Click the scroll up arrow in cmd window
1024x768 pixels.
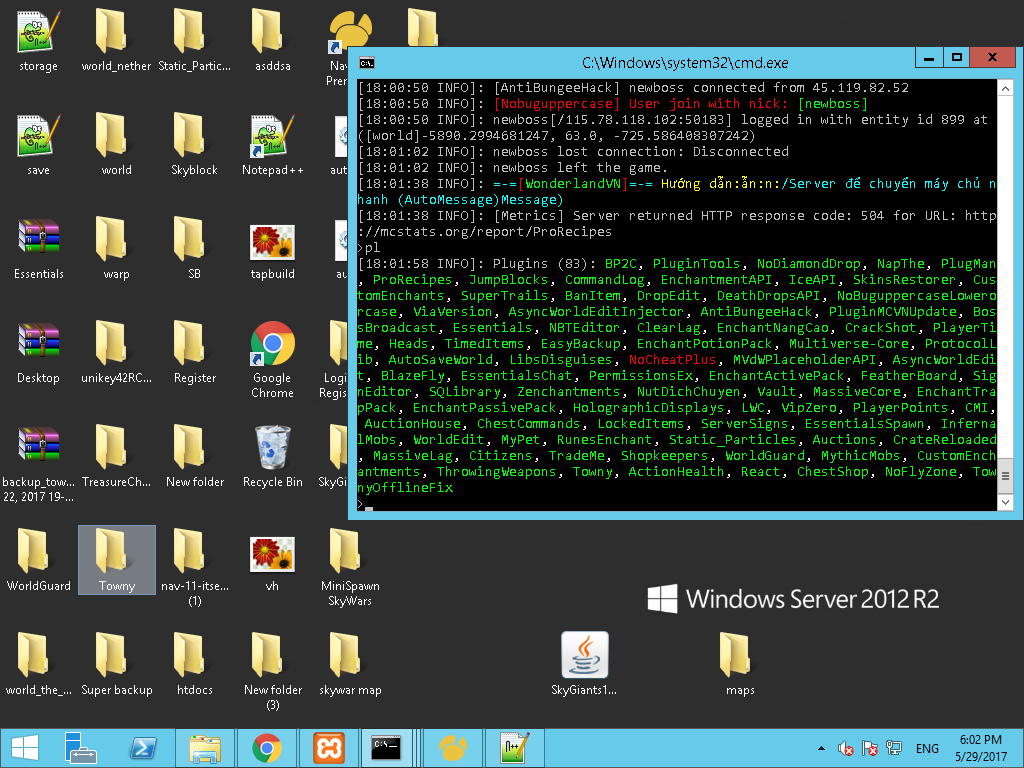pyautogui.click(x=1005, y=88)
